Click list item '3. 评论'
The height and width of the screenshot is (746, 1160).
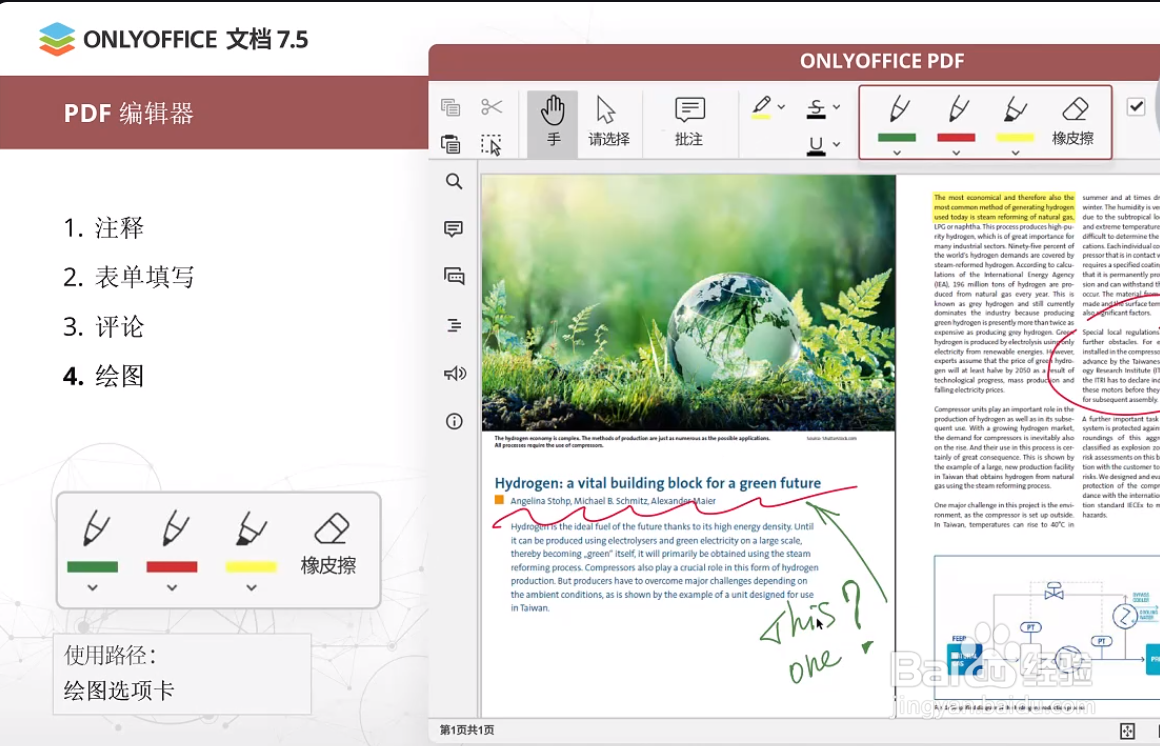104,326
